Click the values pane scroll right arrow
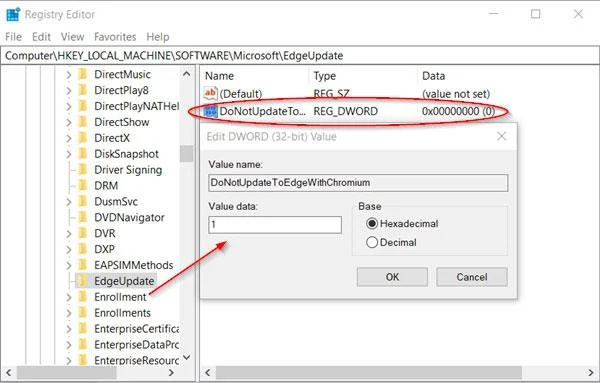Image resolution: width=600 pixels, height=383 pixels. point(591,372)
